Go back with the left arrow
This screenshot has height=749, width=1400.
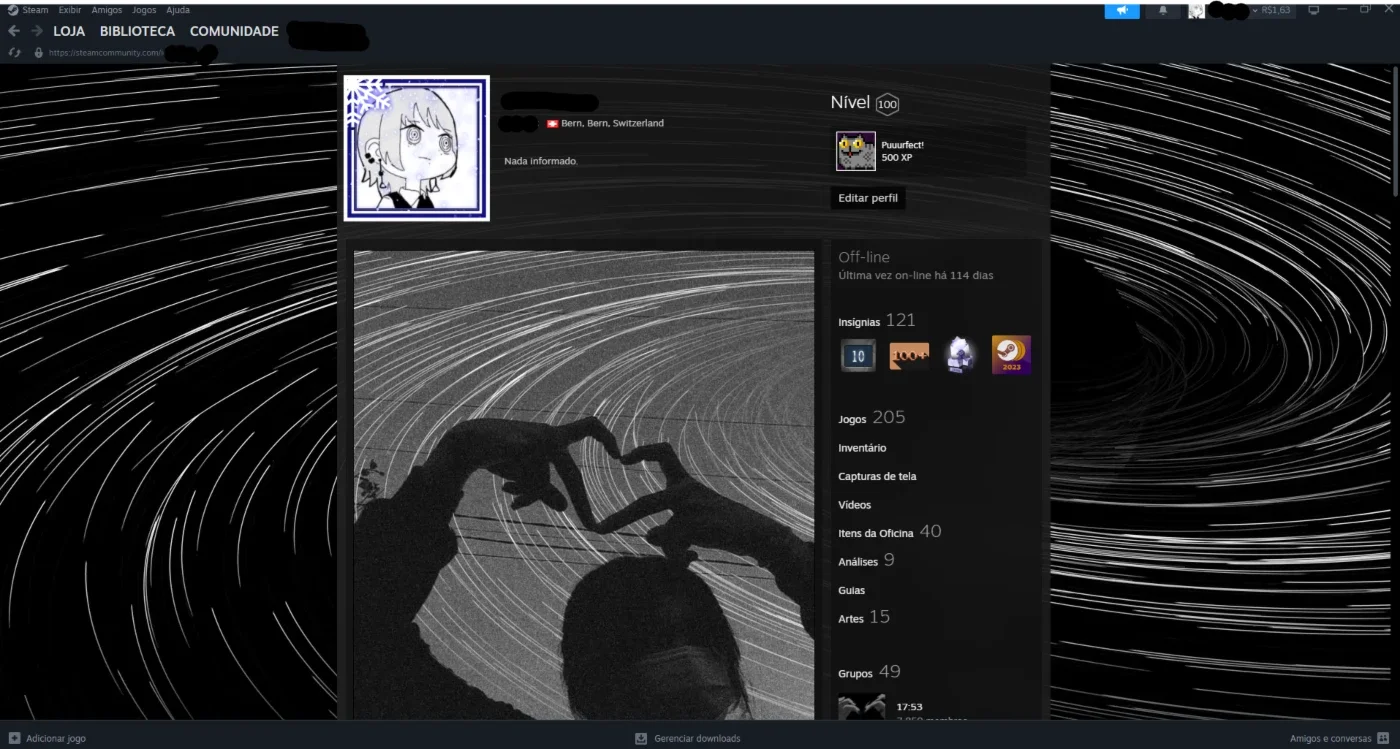pyautogui.click(x=14, y=31)
